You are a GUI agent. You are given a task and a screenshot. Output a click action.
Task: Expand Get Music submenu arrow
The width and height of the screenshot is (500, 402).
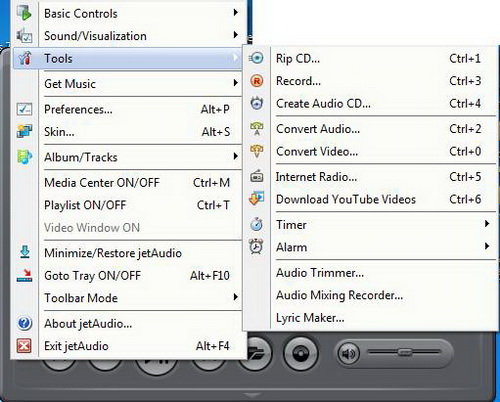[235, 83]
